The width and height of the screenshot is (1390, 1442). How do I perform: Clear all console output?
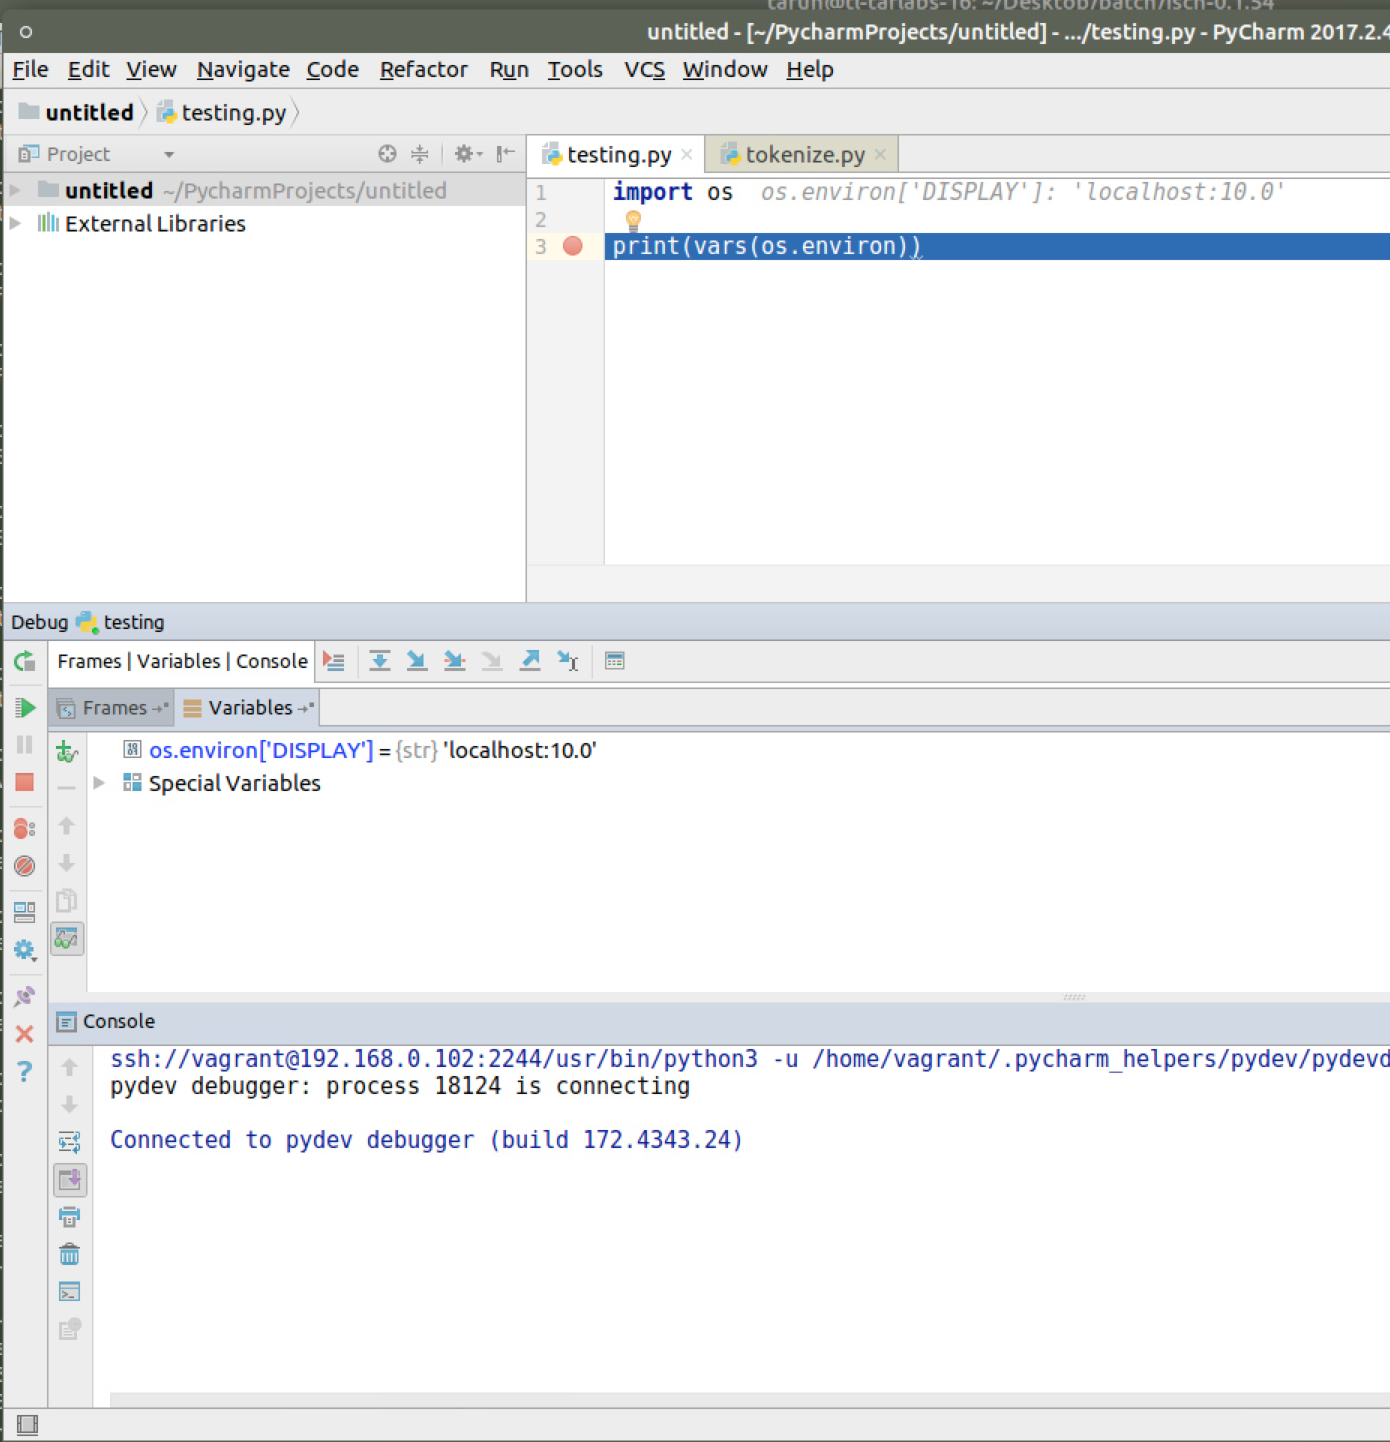click(x=69, y=1255)
